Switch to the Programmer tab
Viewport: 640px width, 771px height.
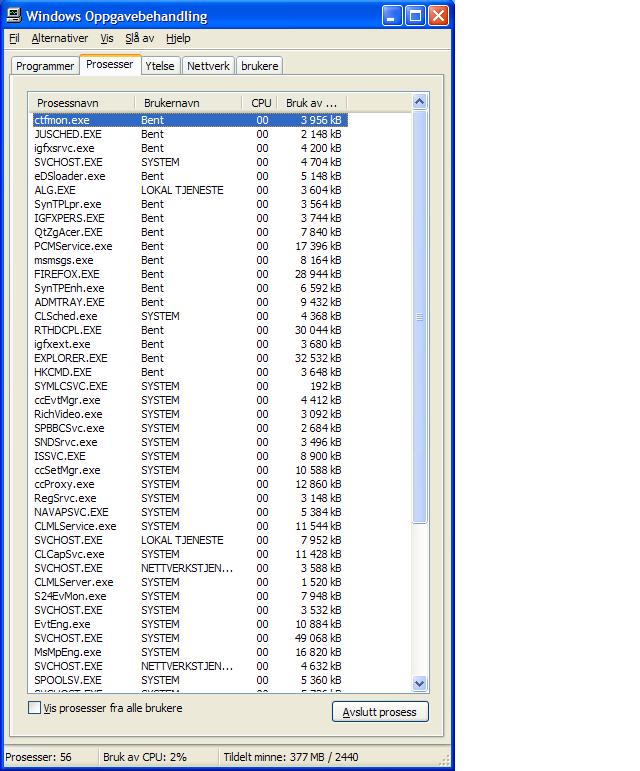[45, 66]
